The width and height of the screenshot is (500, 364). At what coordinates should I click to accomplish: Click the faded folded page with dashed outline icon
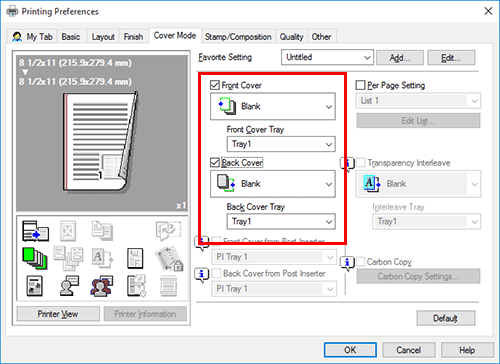point(168,231)
